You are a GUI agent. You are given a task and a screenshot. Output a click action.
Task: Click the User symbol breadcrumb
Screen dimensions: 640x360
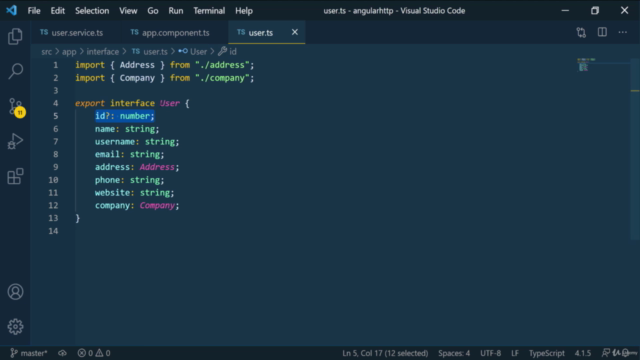193,52
